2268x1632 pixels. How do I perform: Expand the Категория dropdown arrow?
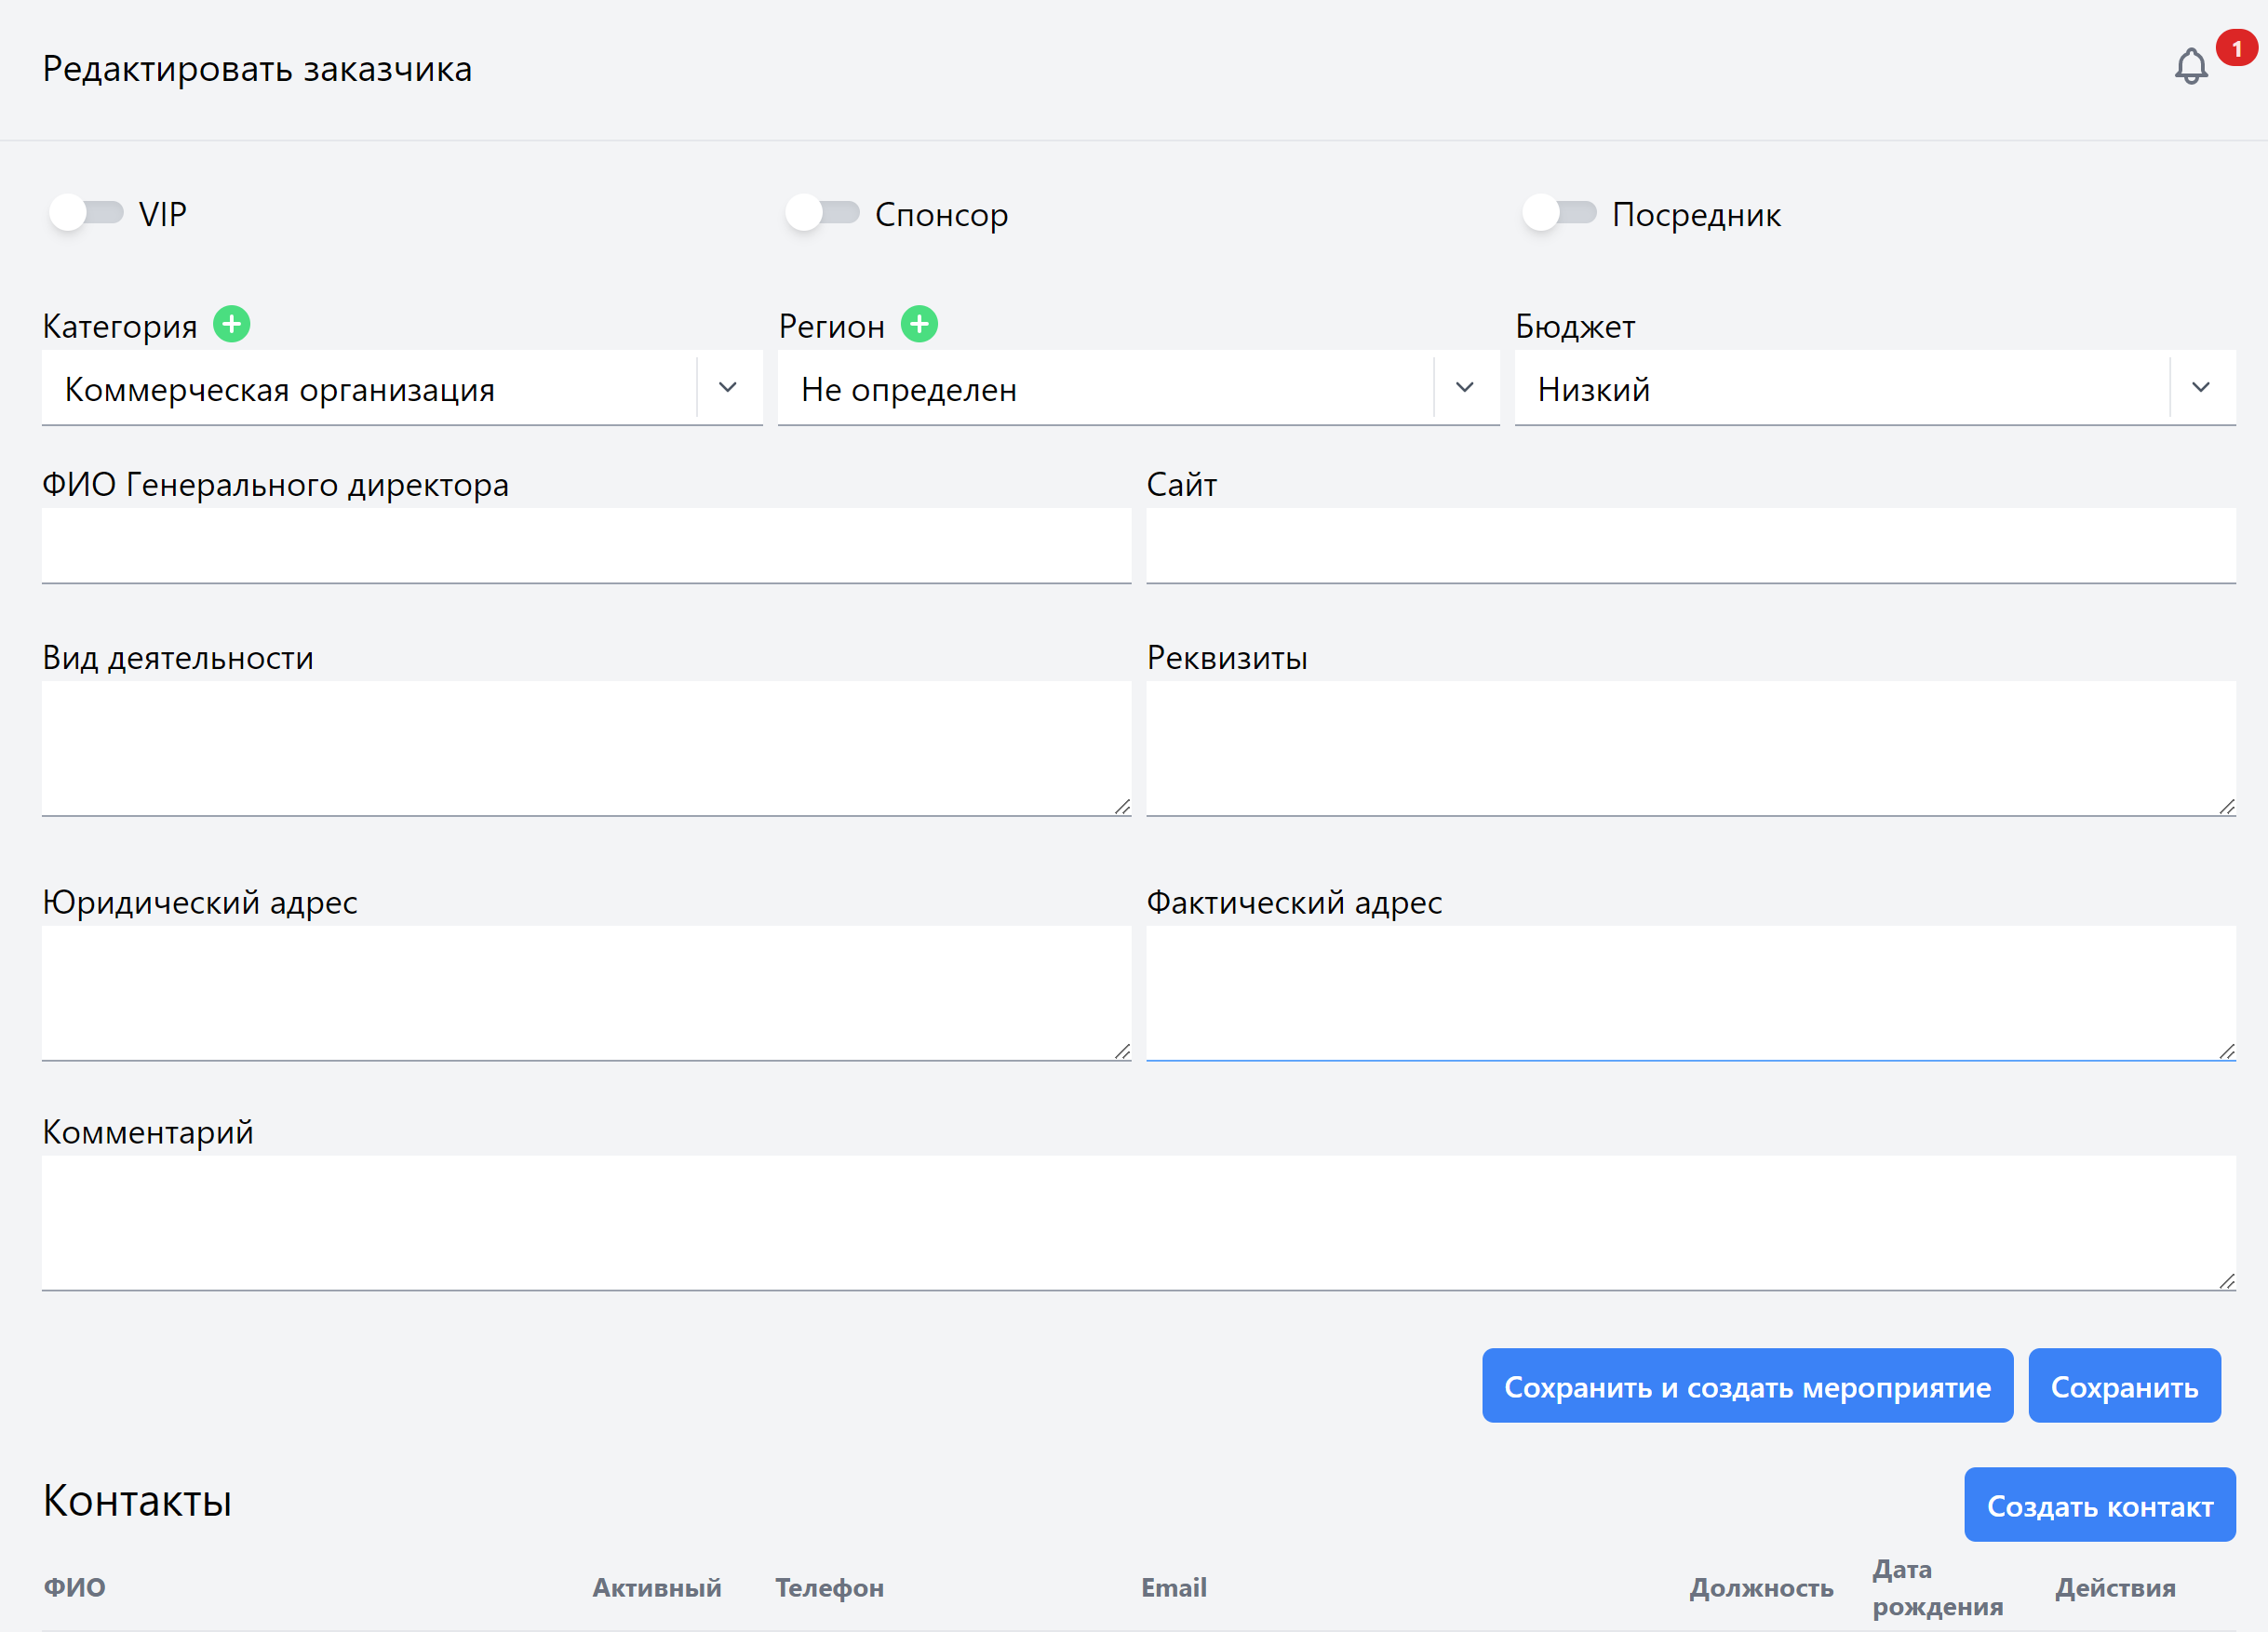(728, 388)
